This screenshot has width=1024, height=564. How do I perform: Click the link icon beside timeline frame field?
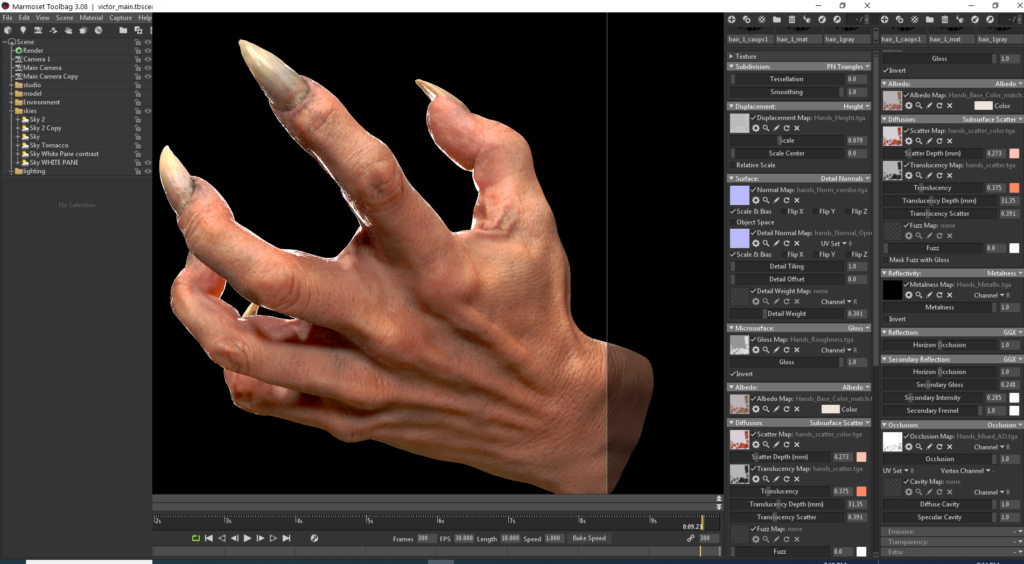point(690,539)
